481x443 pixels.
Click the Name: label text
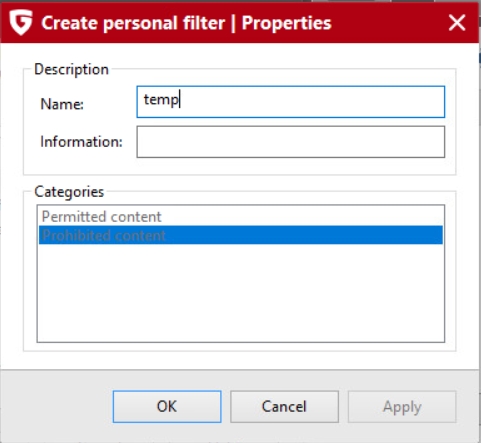tap(62, 104)
